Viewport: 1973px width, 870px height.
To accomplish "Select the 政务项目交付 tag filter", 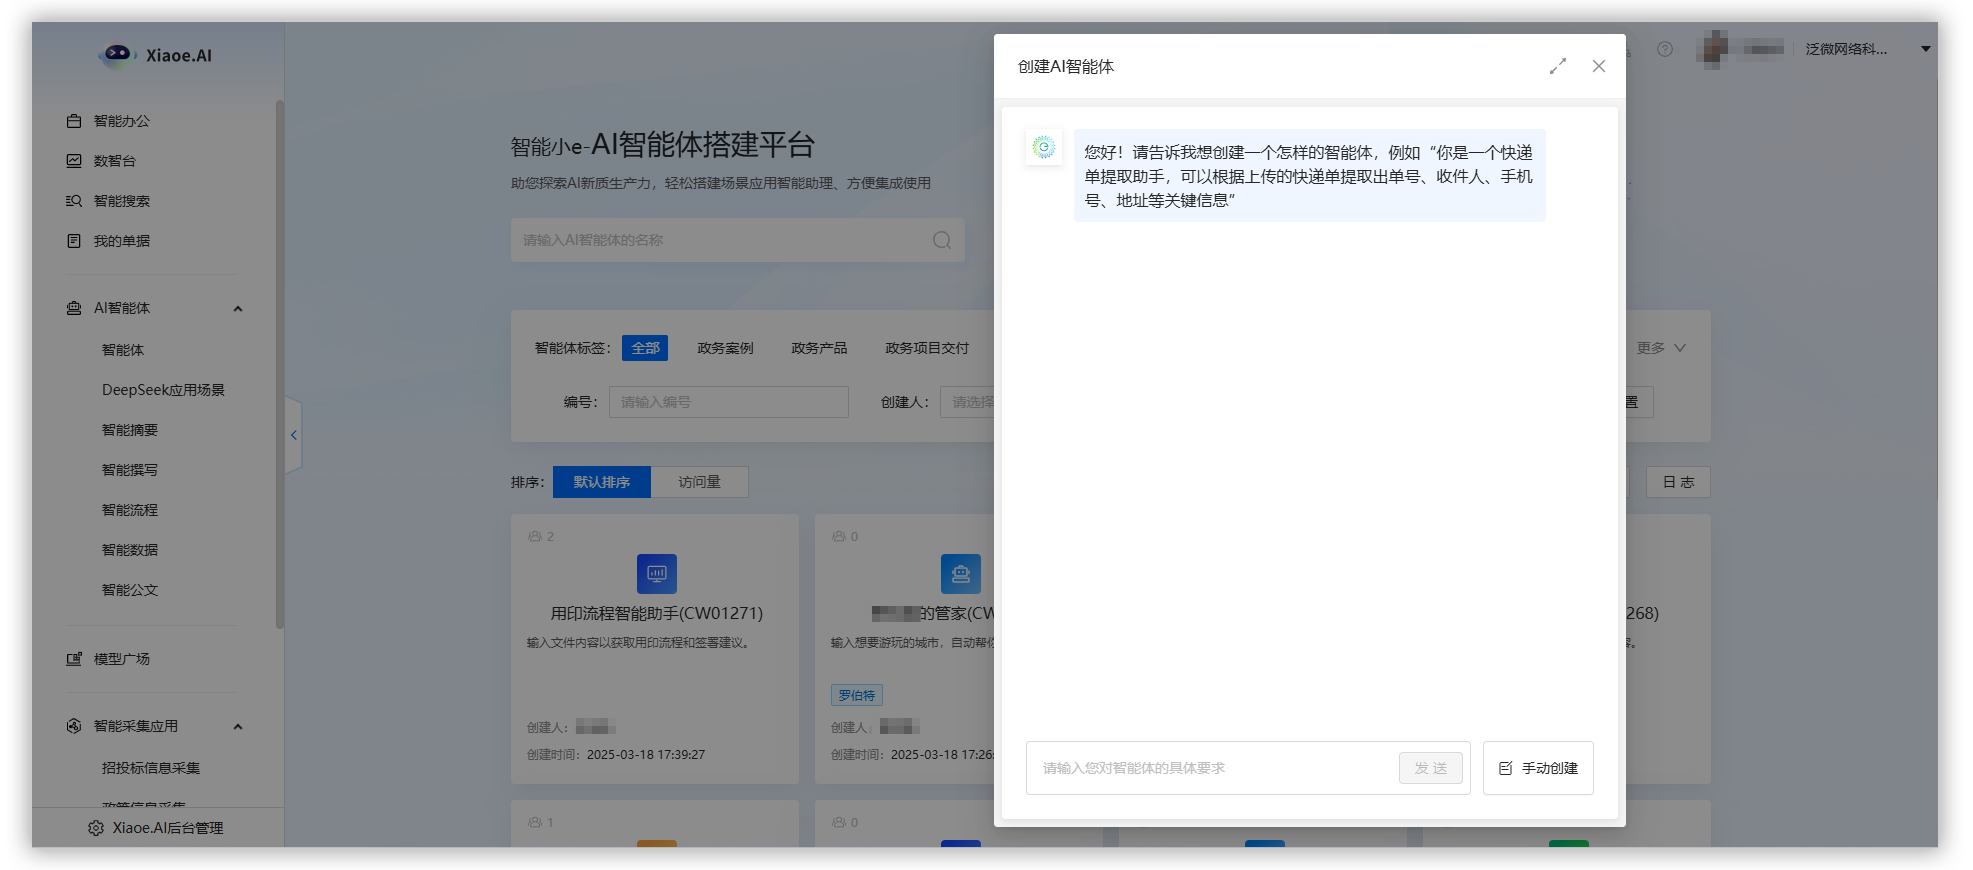I will click(927, 348).
